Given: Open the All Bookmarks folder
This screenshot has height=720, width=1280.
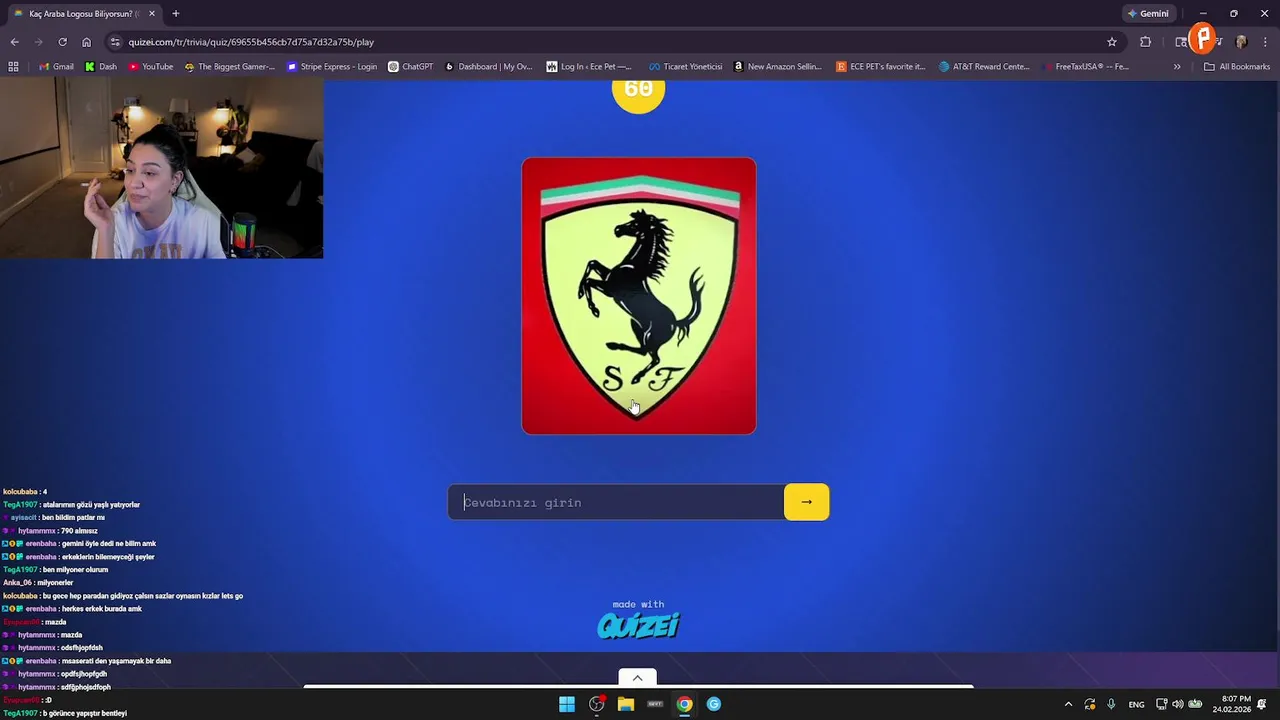Looking at the screenshot, I should [1237, 67].
